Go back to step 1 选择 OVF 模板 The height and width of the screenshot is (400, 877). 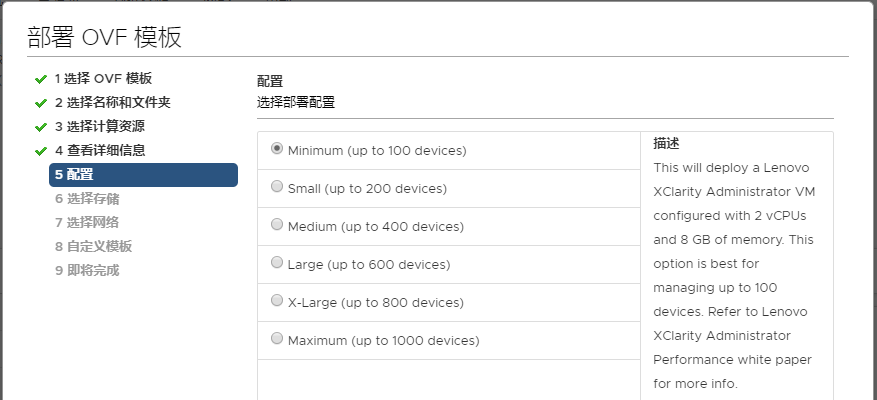pos(103,79)
